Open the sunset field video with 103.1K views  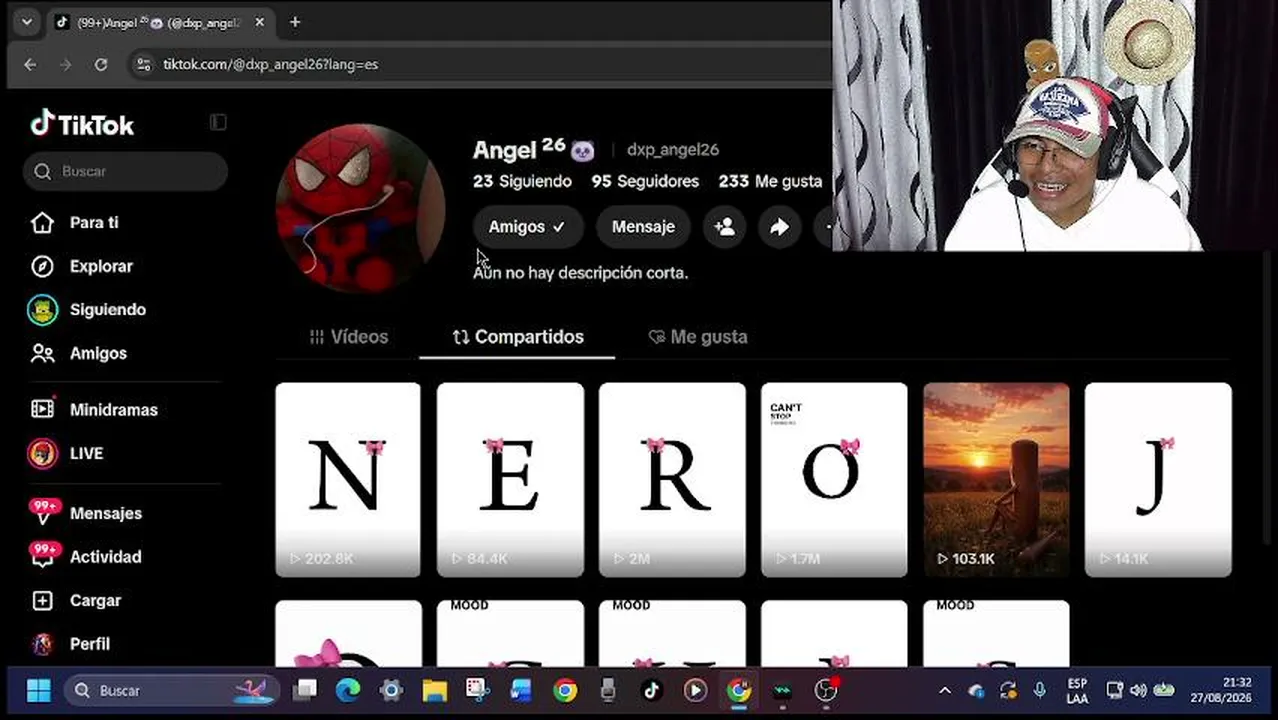tap(996, 480)
